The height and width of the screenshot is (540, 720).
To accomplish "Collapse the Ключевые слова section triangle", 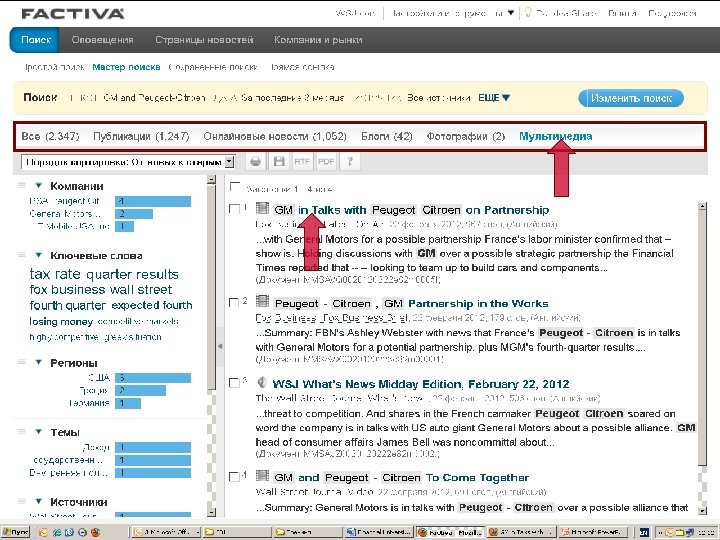I will (39, 255).
